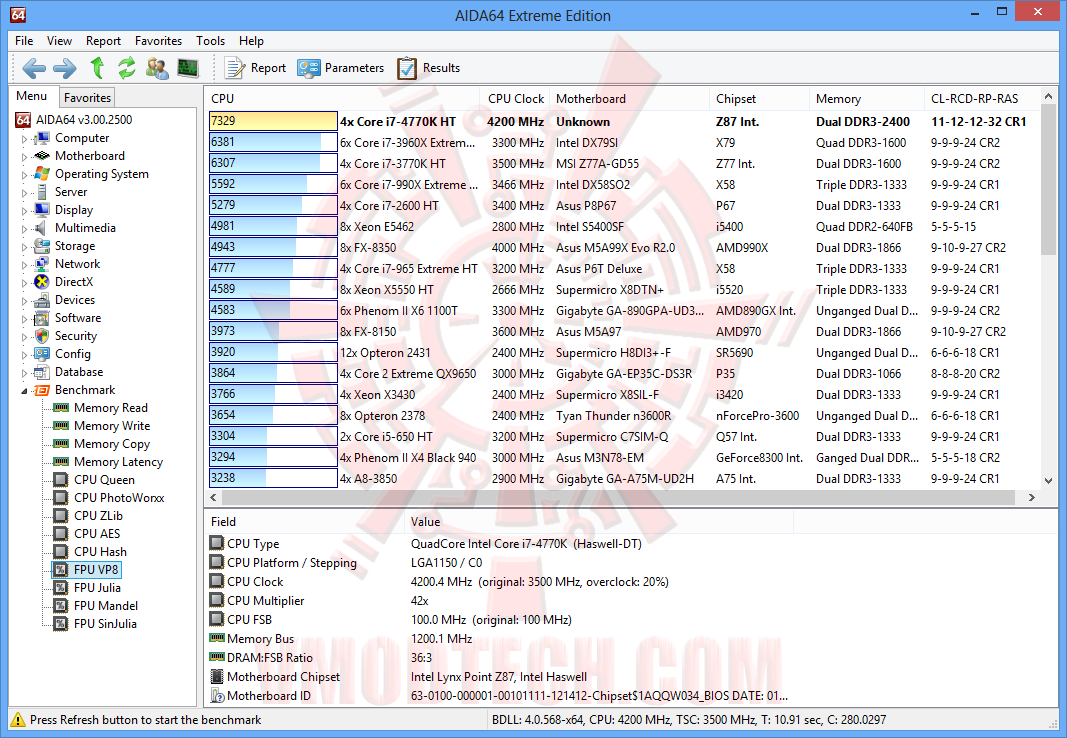Viewport: 1067px width, 738px height.
Task: Click the Report toolbar button
Action: [x=255, y=68]
